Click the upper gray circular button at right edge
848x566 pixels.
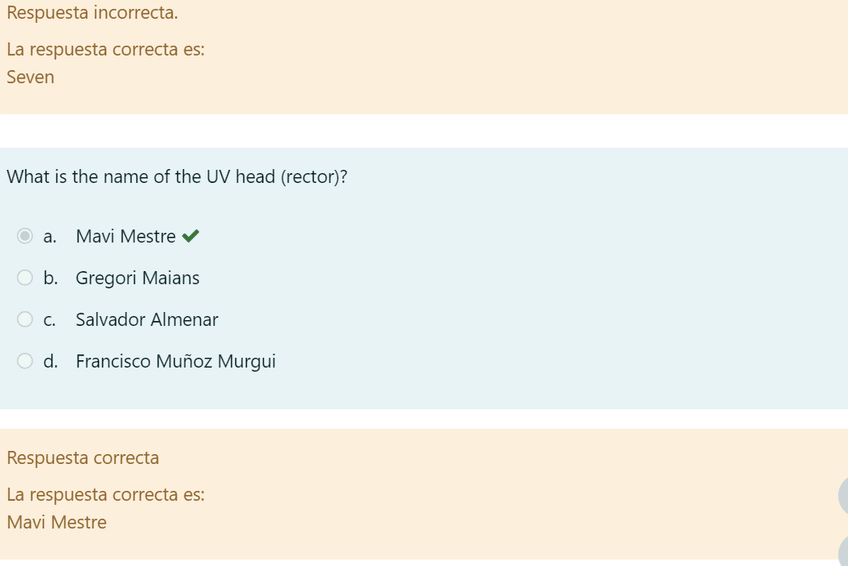[843, 496]
